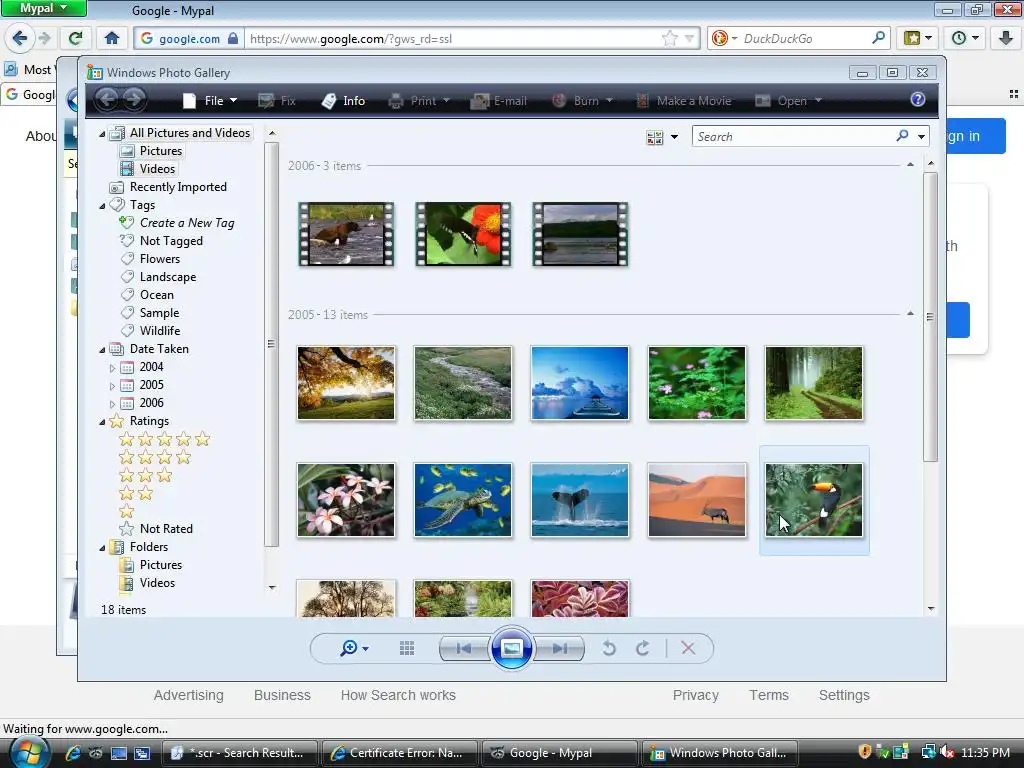Rotate clockwise

click(643, 648)
